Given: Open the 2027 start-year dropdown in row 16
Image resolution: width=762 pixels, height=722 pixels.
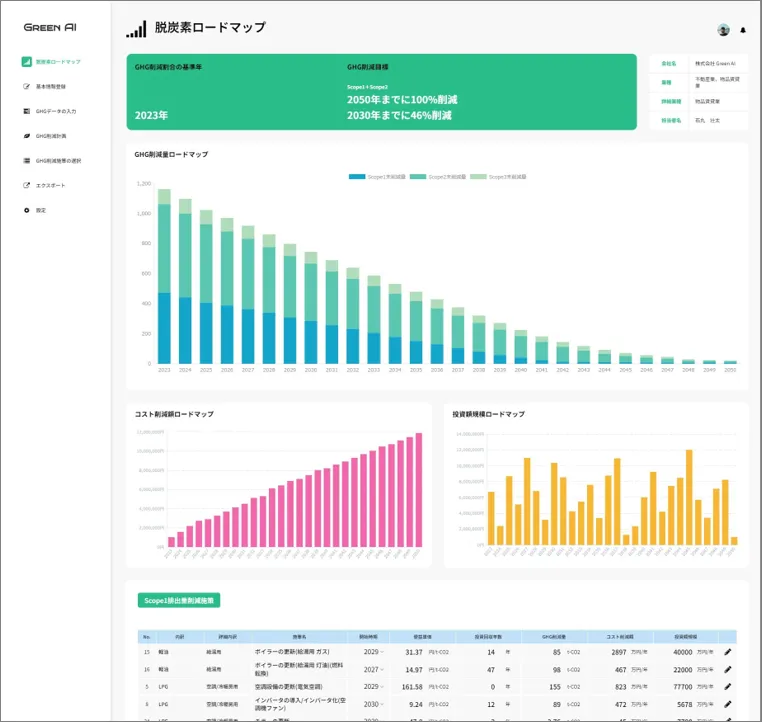Looking at the screenshot, I should click(373, 670).
